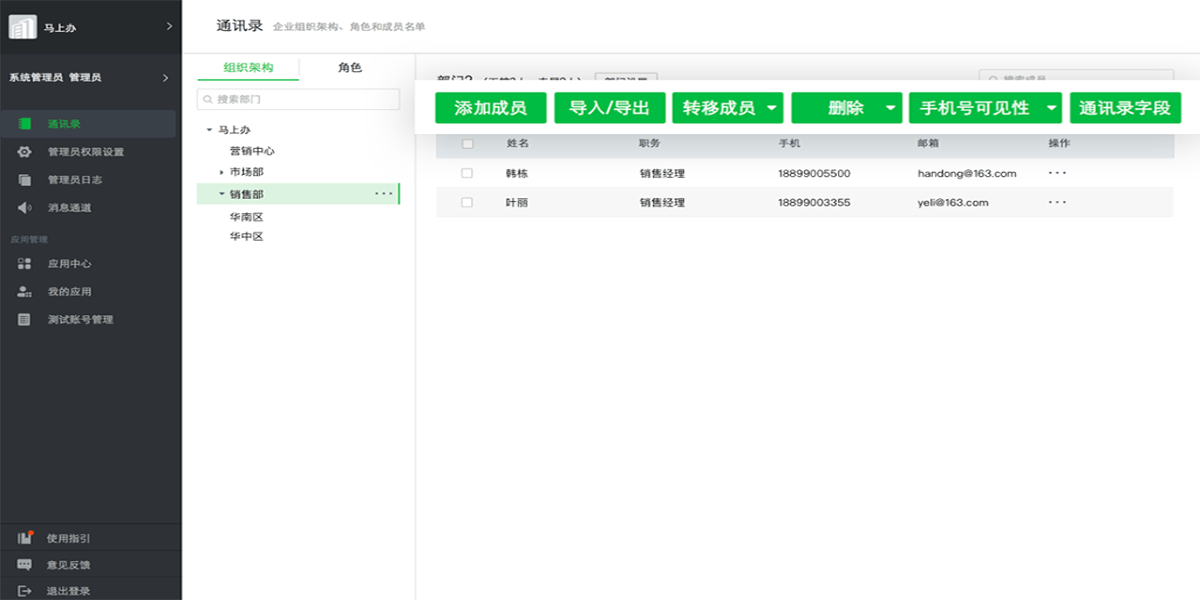Click the 意见反馈 chat icon

(x=25, y=565)
